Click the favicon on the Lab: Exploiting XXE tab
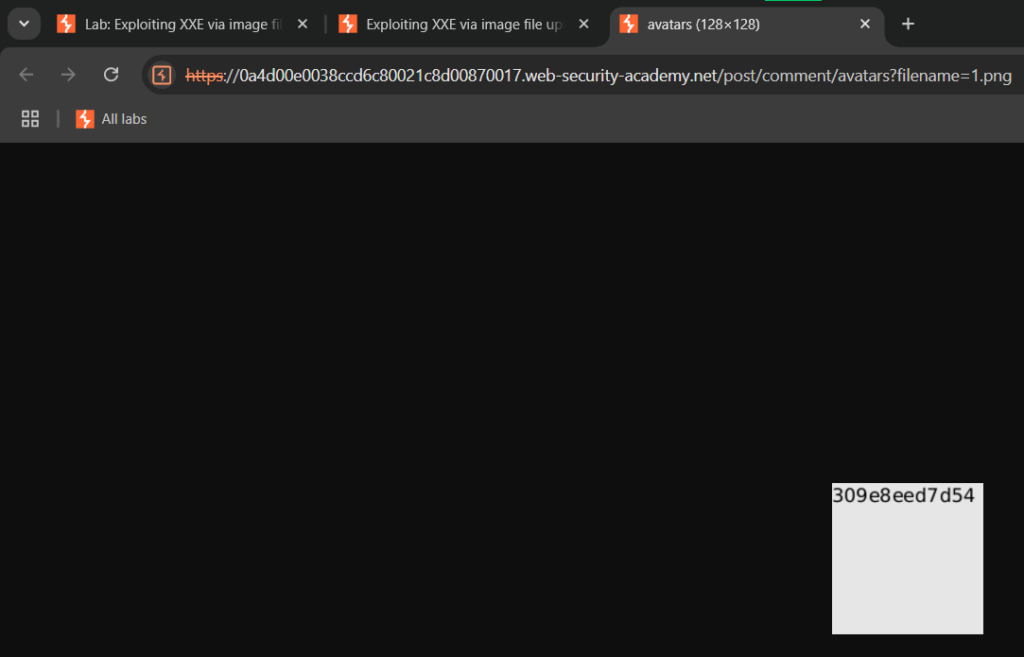The height and width of the screenshot is (657, 1024). (x=66, y=24)
